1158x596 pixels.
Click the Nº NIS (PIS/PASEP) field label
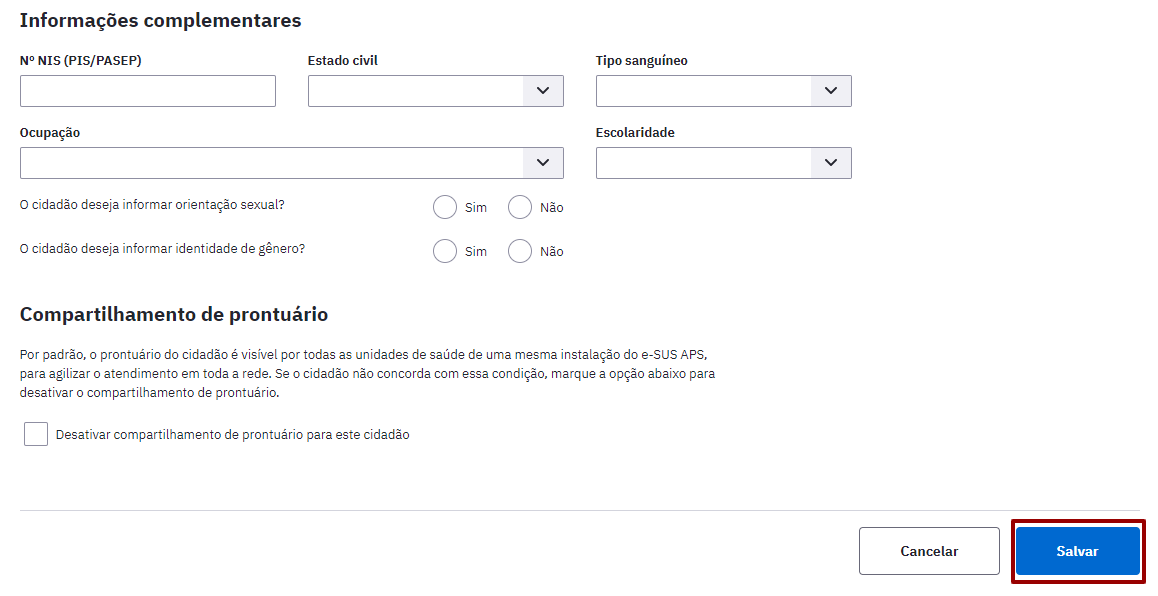click(80, 61)
